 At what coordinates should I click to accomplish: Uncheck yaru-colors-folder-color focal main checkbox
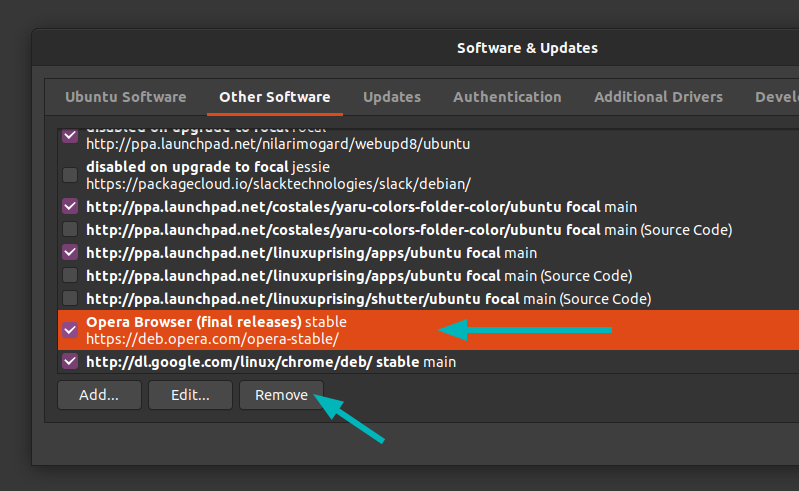coord(70,206)
